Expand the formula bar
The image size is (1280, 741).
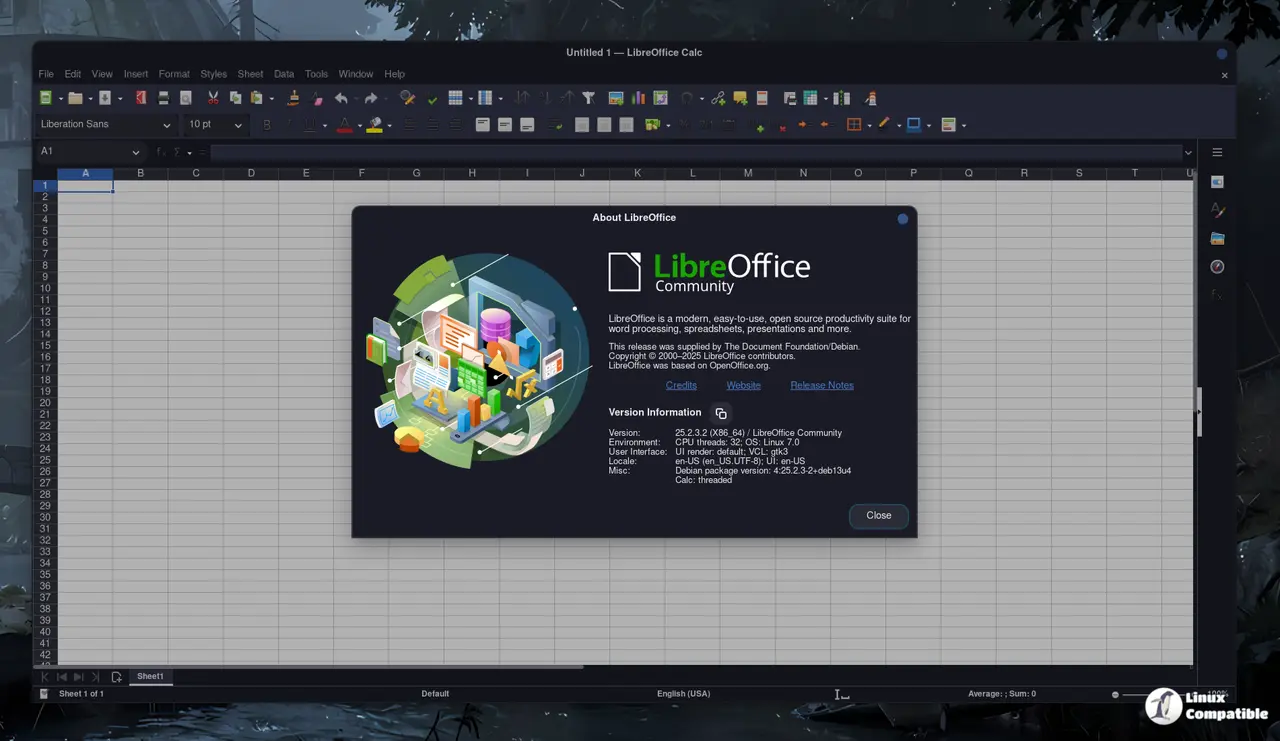(x=1188, y=153)
